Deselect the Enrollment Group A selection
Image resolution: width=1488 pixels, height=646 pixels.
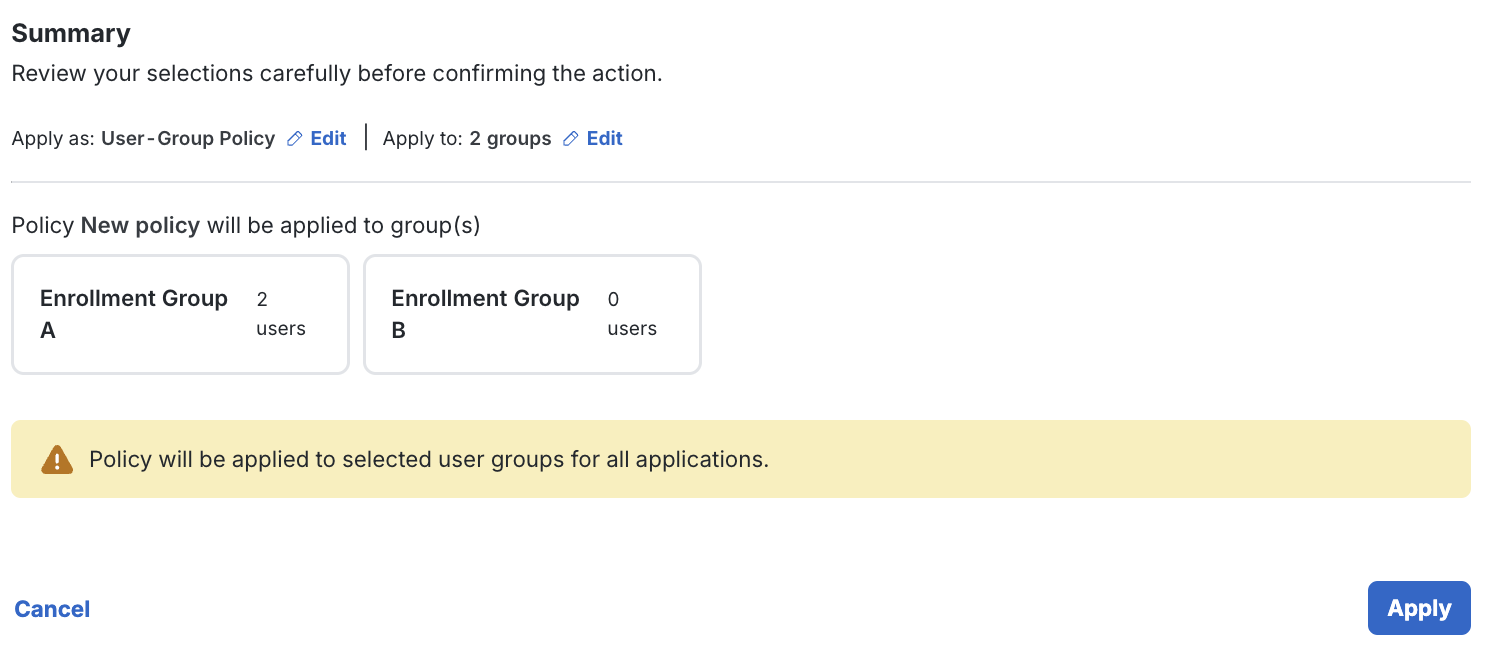pos(180,314)
